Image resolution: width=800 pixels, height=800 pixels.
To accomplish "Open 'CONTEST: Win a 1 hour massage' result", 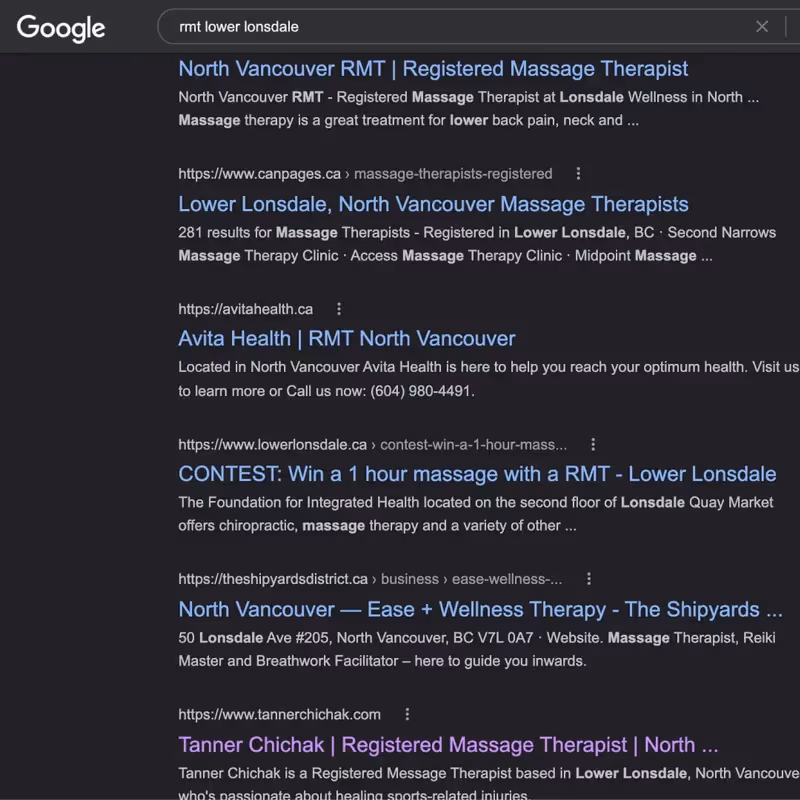I will pyautogui.click(x=477, y=474).
